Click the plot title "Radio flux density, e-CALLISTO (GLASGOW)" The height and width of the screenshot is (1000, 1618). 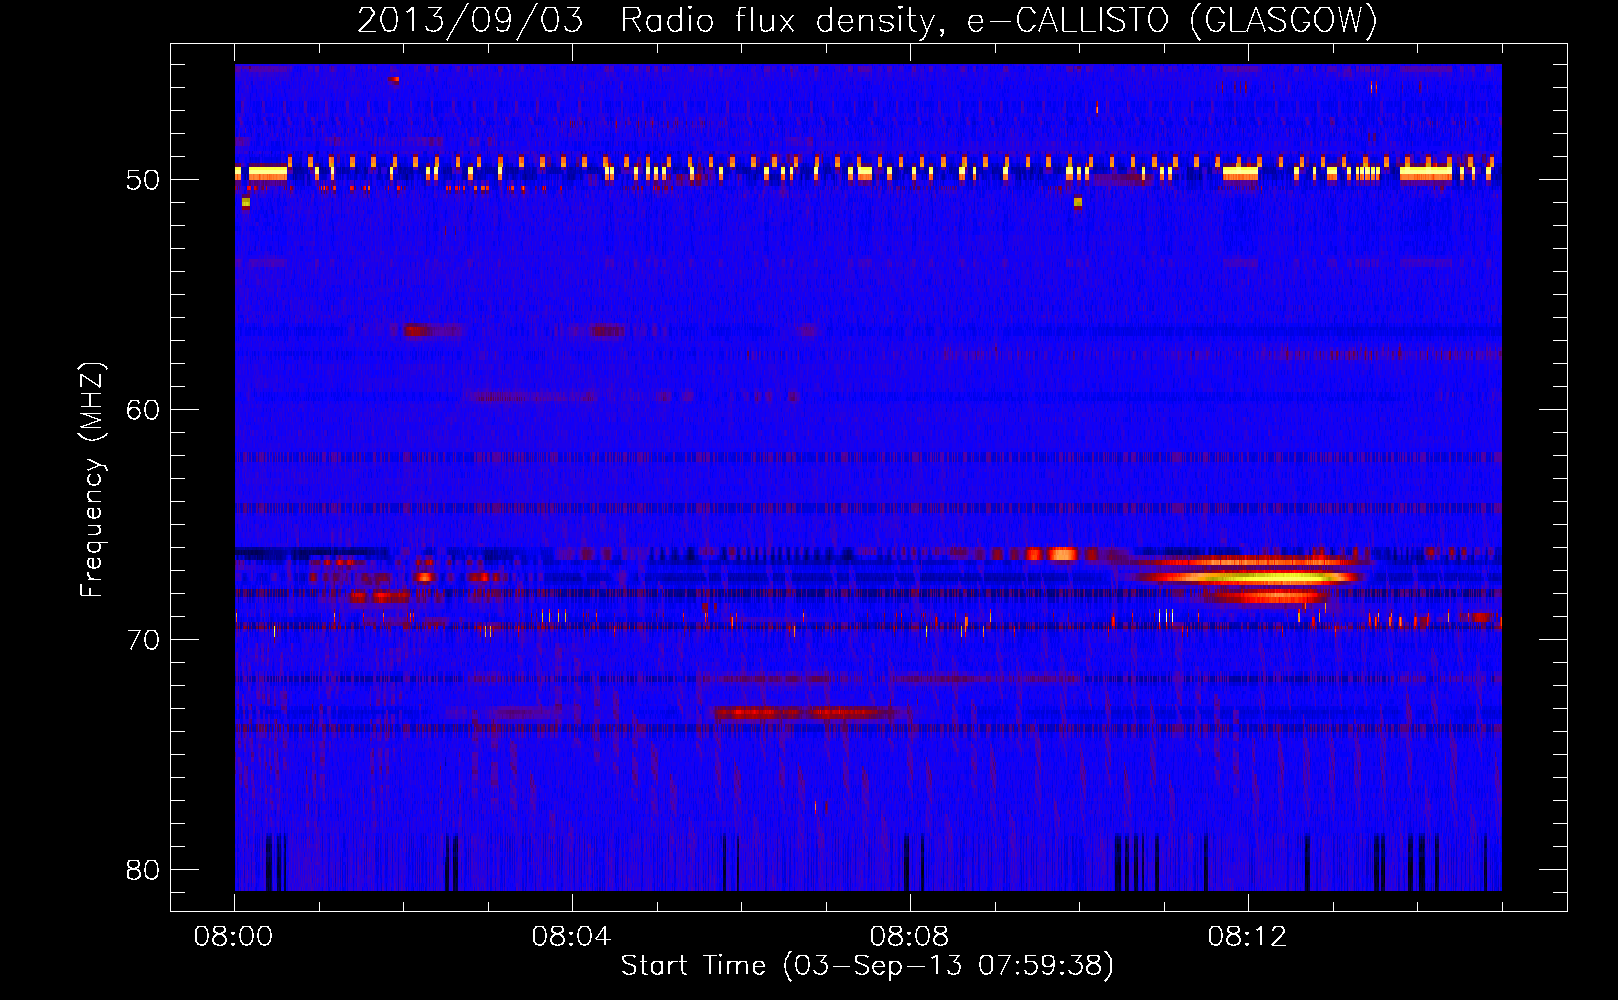click(999, 20)
